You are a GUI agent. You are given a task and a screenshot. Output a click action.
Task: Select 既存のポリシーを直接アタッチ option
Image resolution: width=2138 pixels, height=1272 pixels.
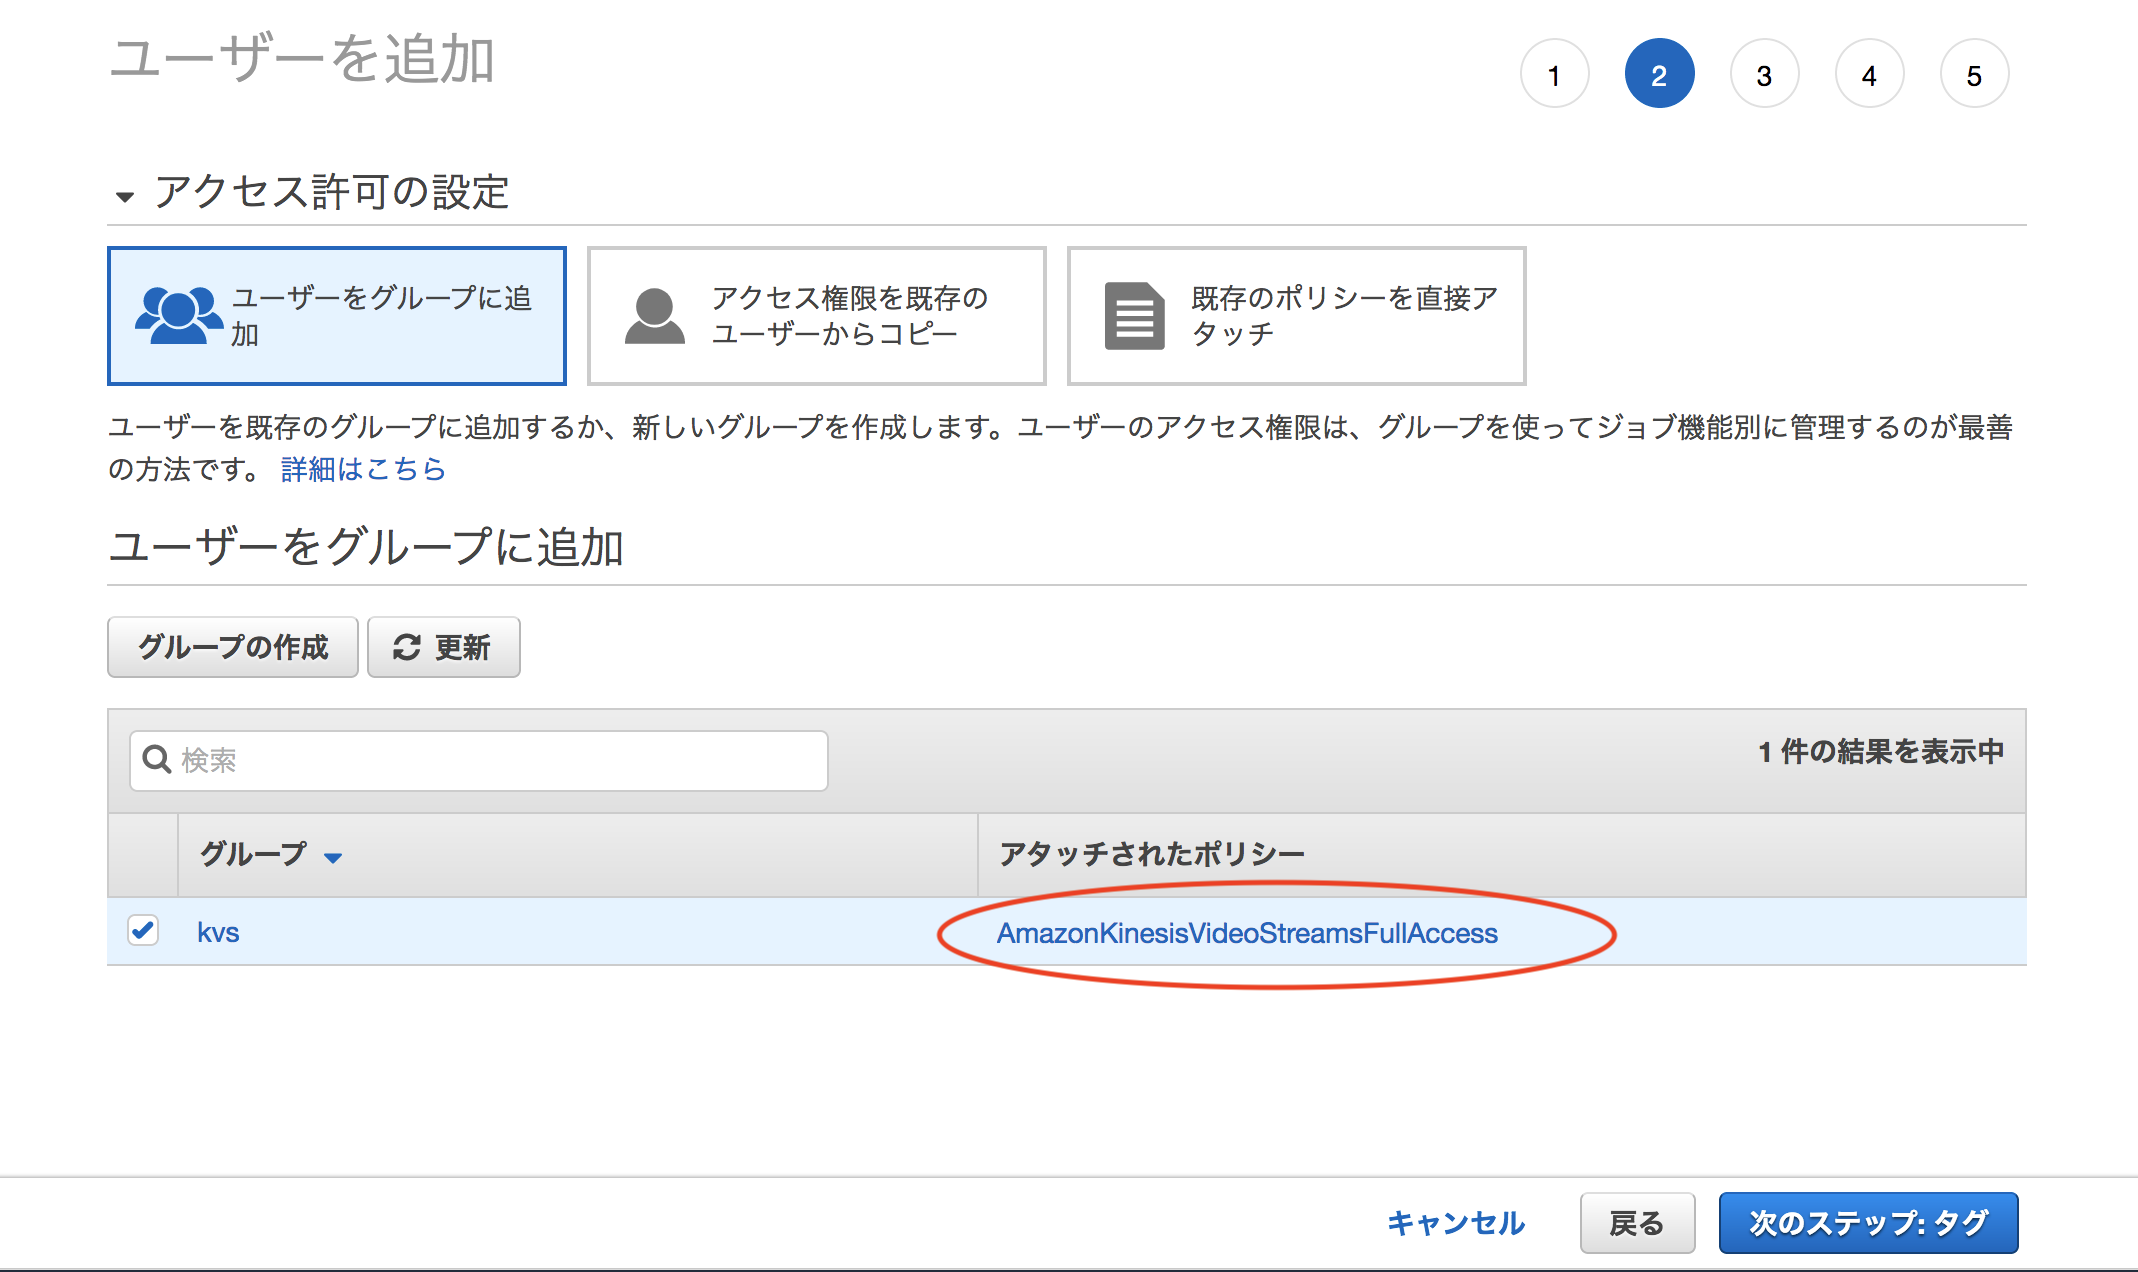[1296, 316]
